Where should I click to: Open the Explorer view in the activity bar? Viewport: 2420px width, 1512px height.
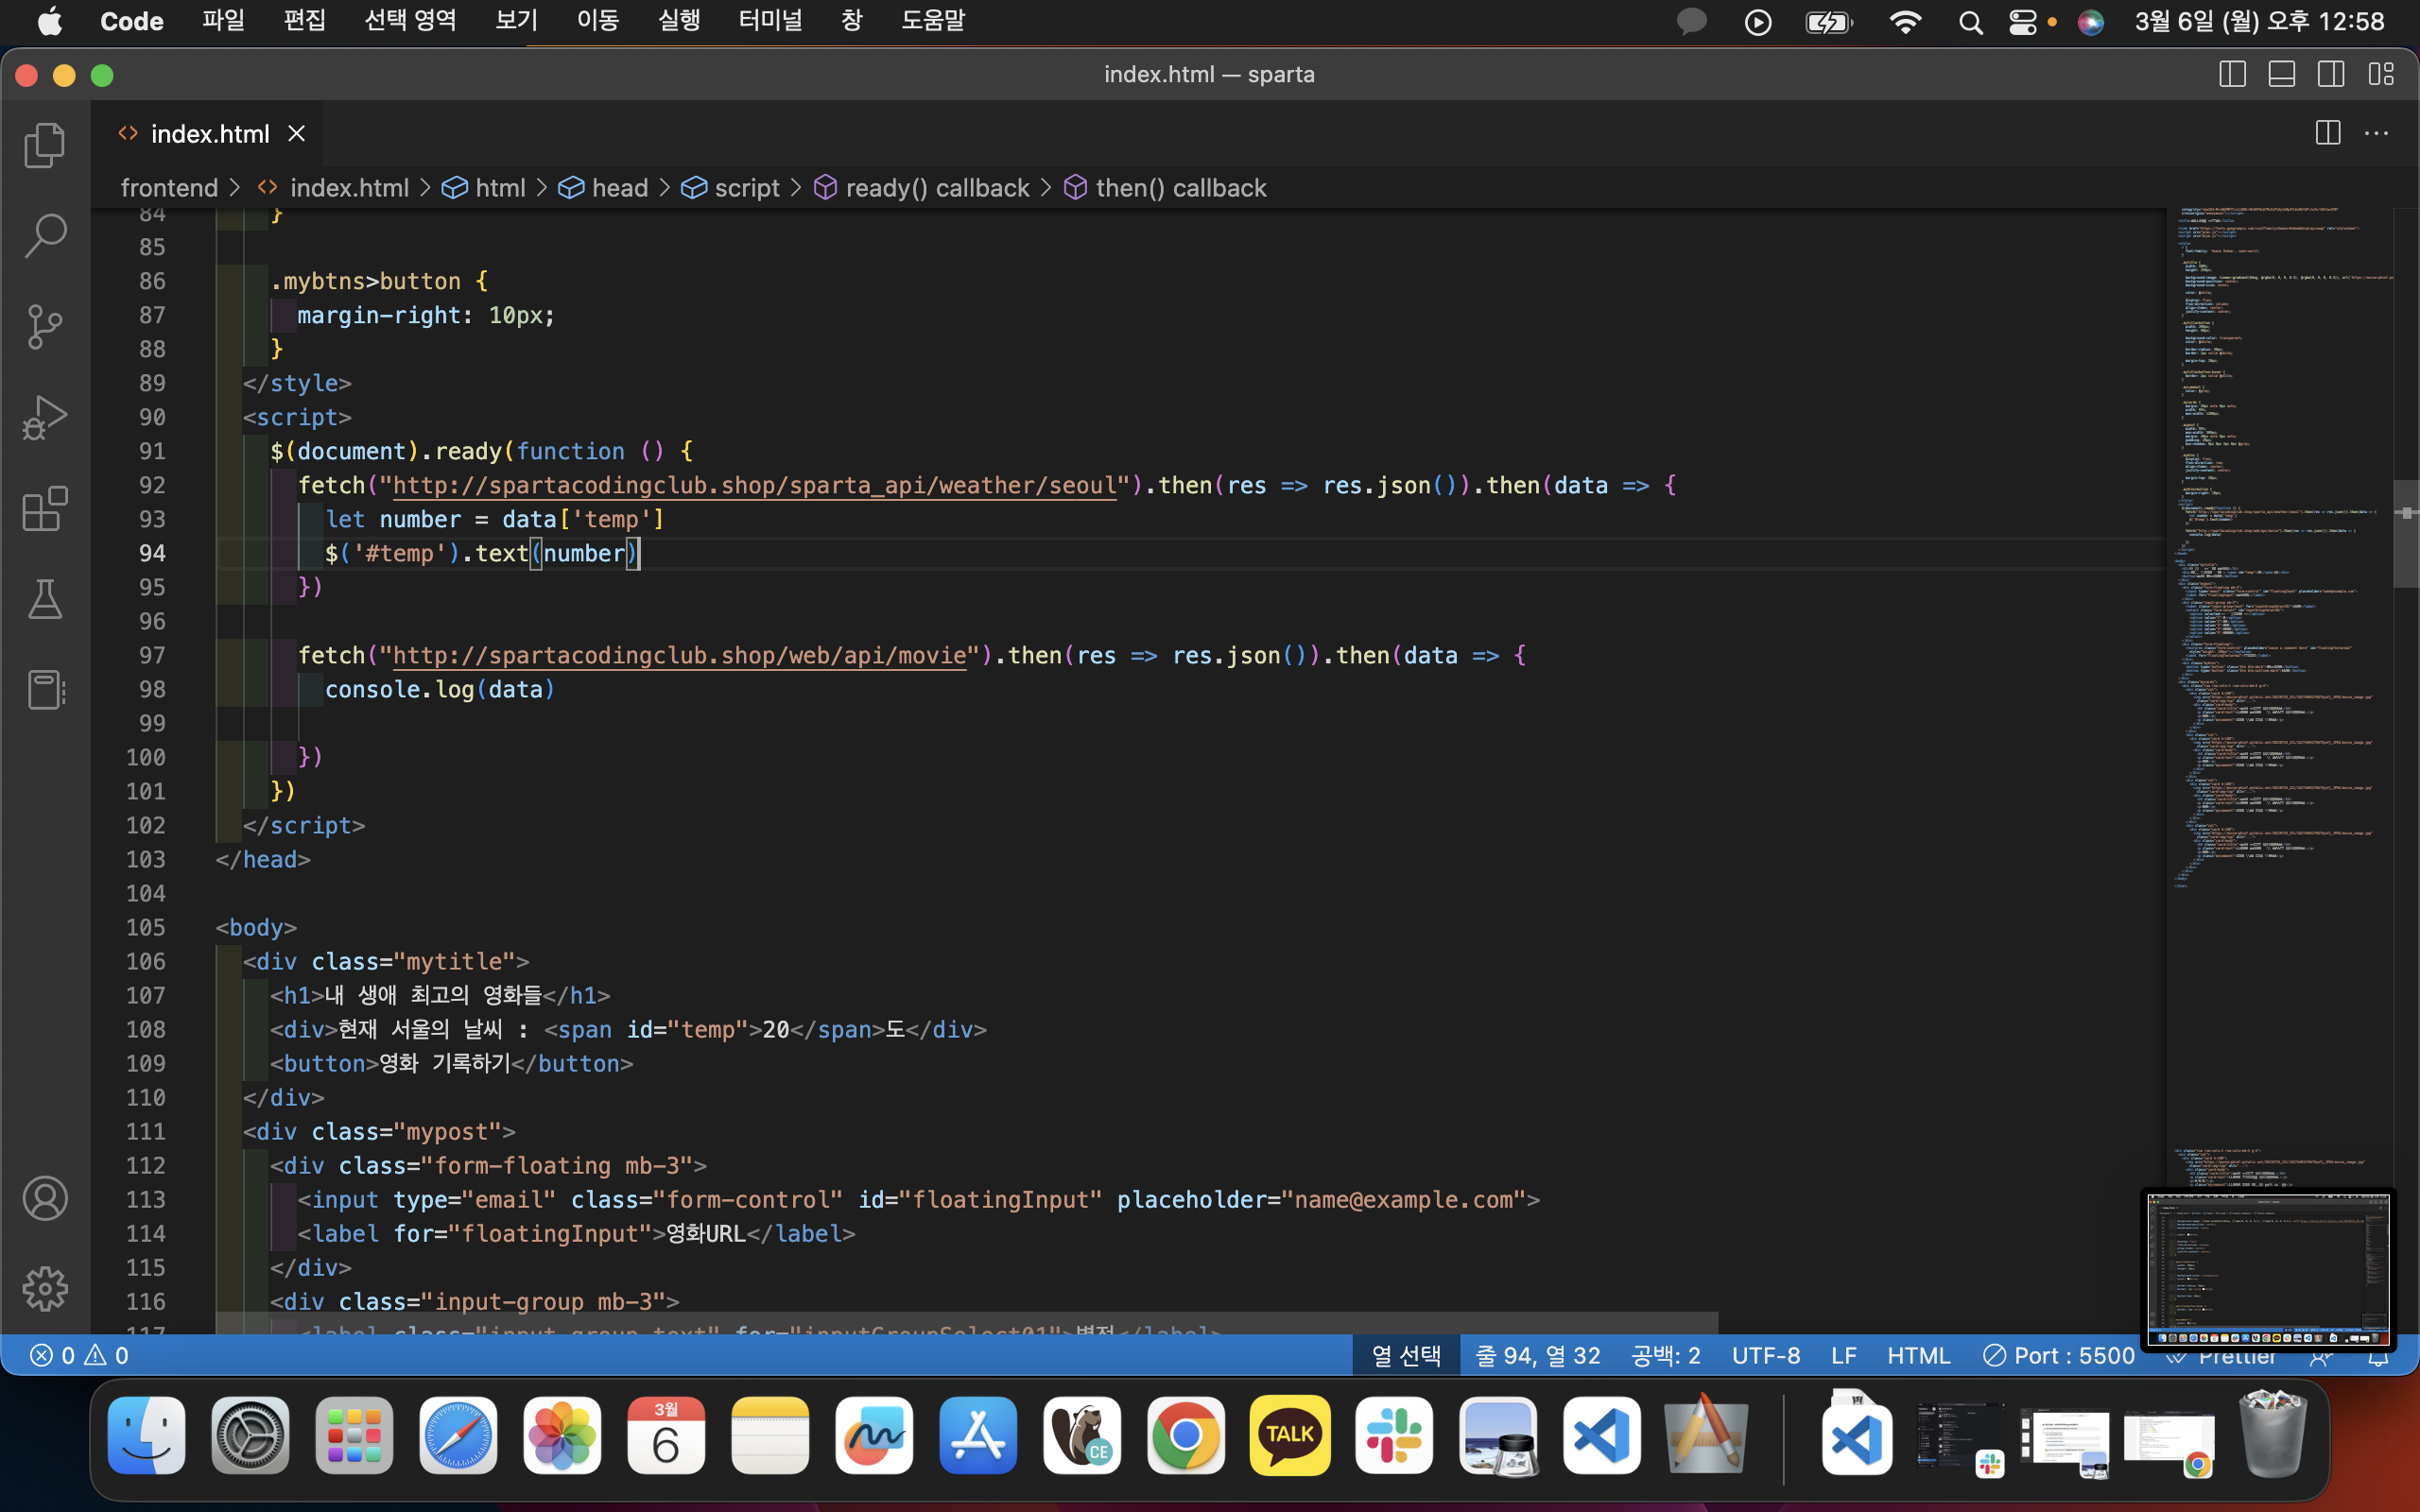(45, 145)
